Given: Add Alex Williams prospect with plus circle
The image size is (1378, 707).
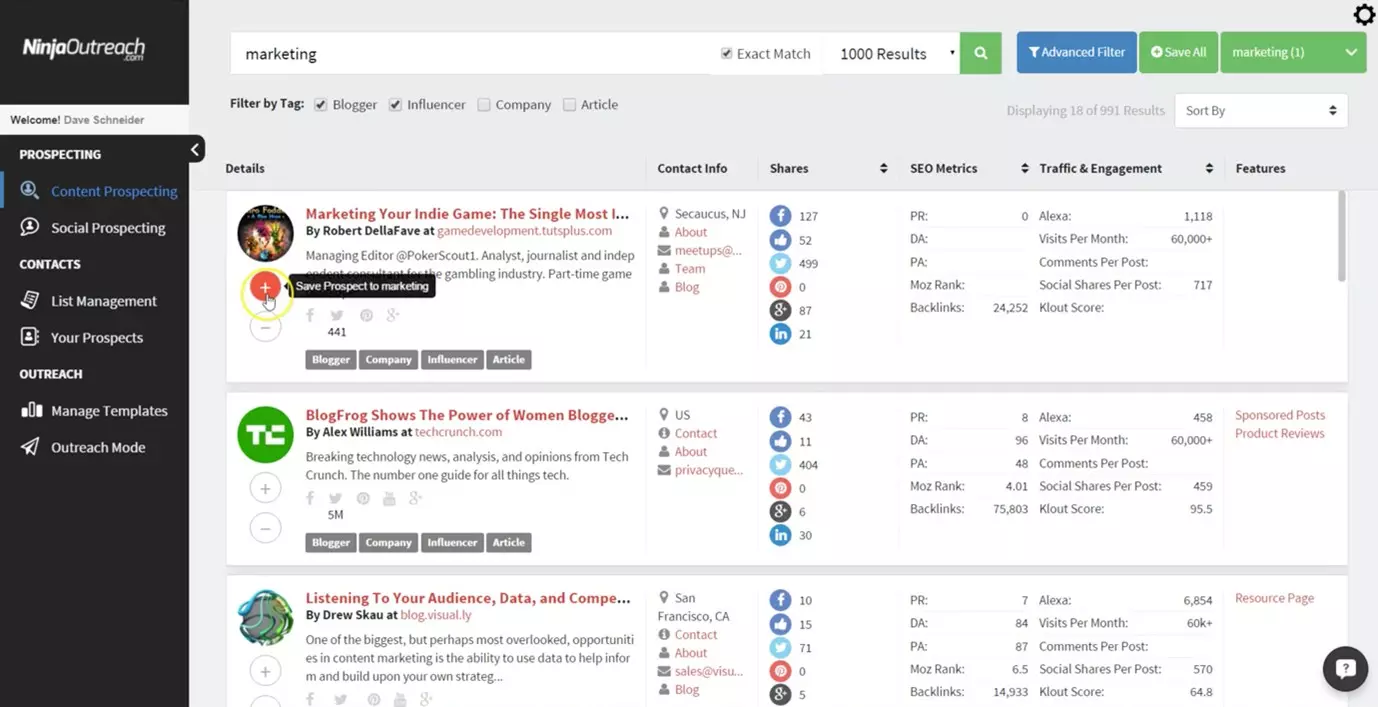Looking at the screenshot, I should click(x=265, y=488).
